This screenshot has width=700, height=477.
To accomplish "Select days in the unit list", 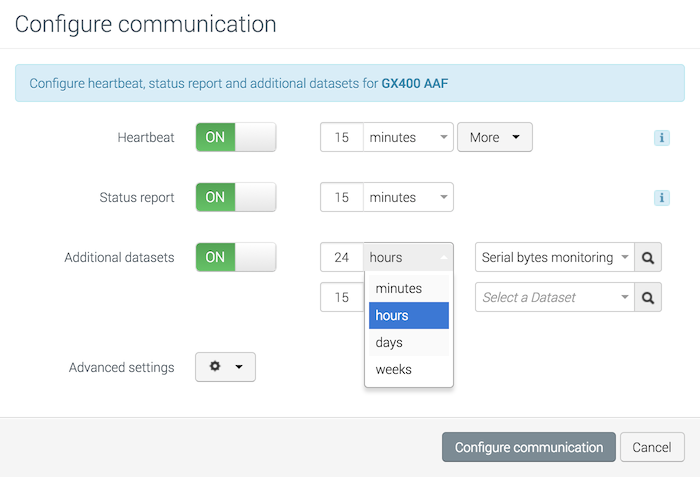I will coord(408,343).
